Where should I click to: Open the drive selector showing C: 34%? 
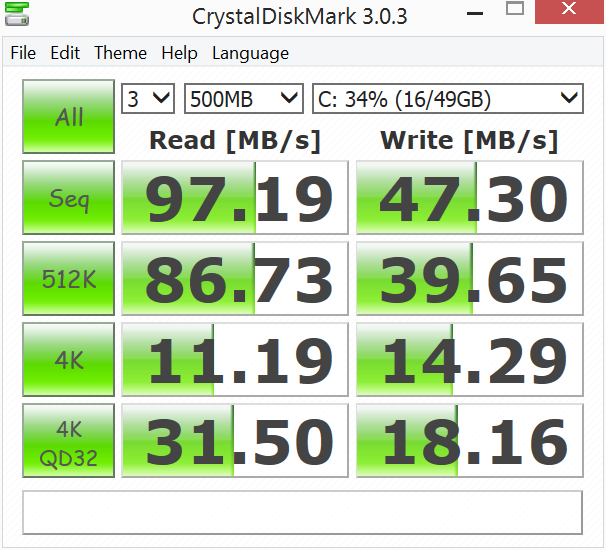pos(448,99)
